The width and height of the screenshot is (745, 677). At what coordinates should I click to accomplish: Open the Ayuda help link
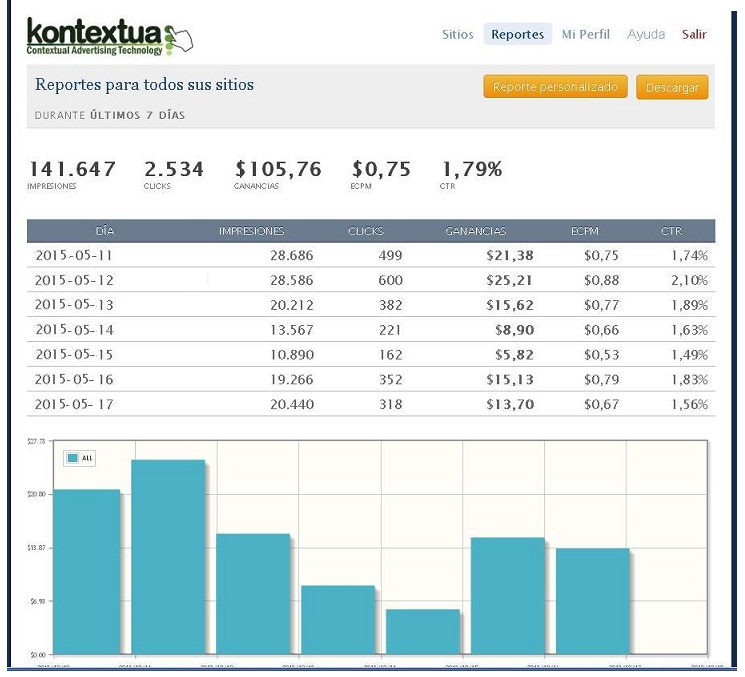646,34
